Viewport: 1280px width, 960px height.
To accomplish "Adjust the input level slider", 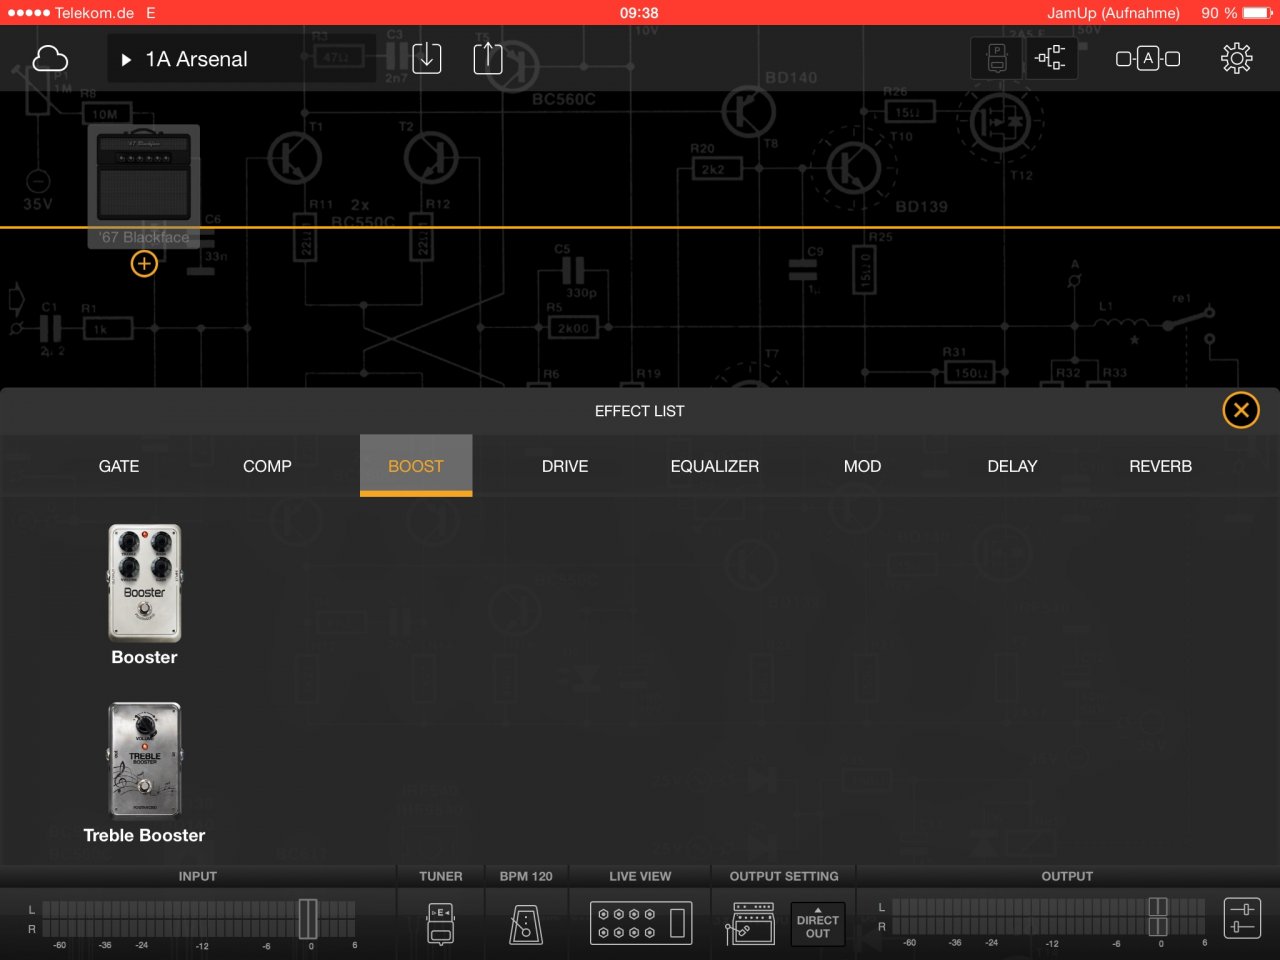I will point(308,919).
